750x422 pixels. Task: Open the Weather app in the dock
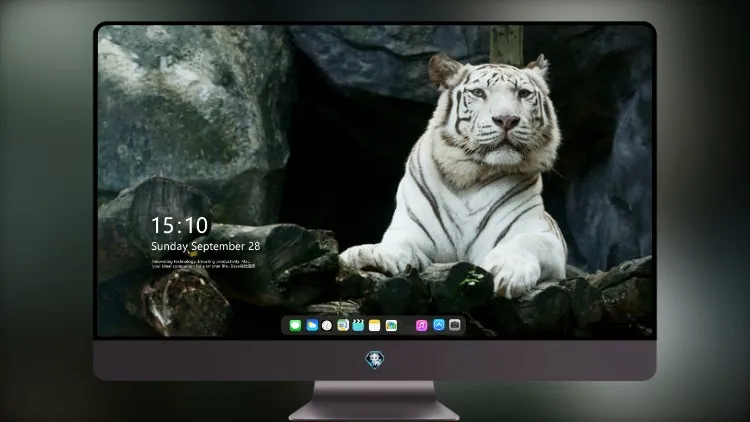pos(312,325)
